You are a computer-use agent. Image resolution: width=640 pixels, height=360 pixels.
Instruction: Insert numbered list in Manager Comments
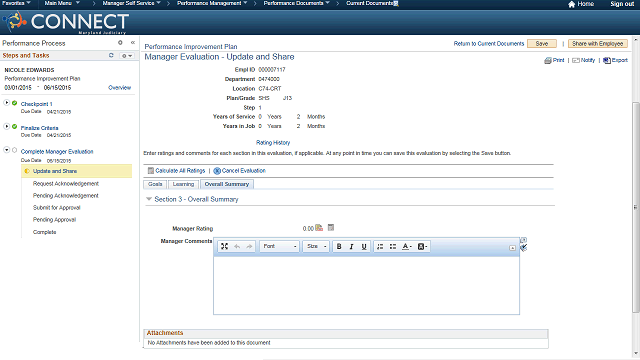[380, 247]
